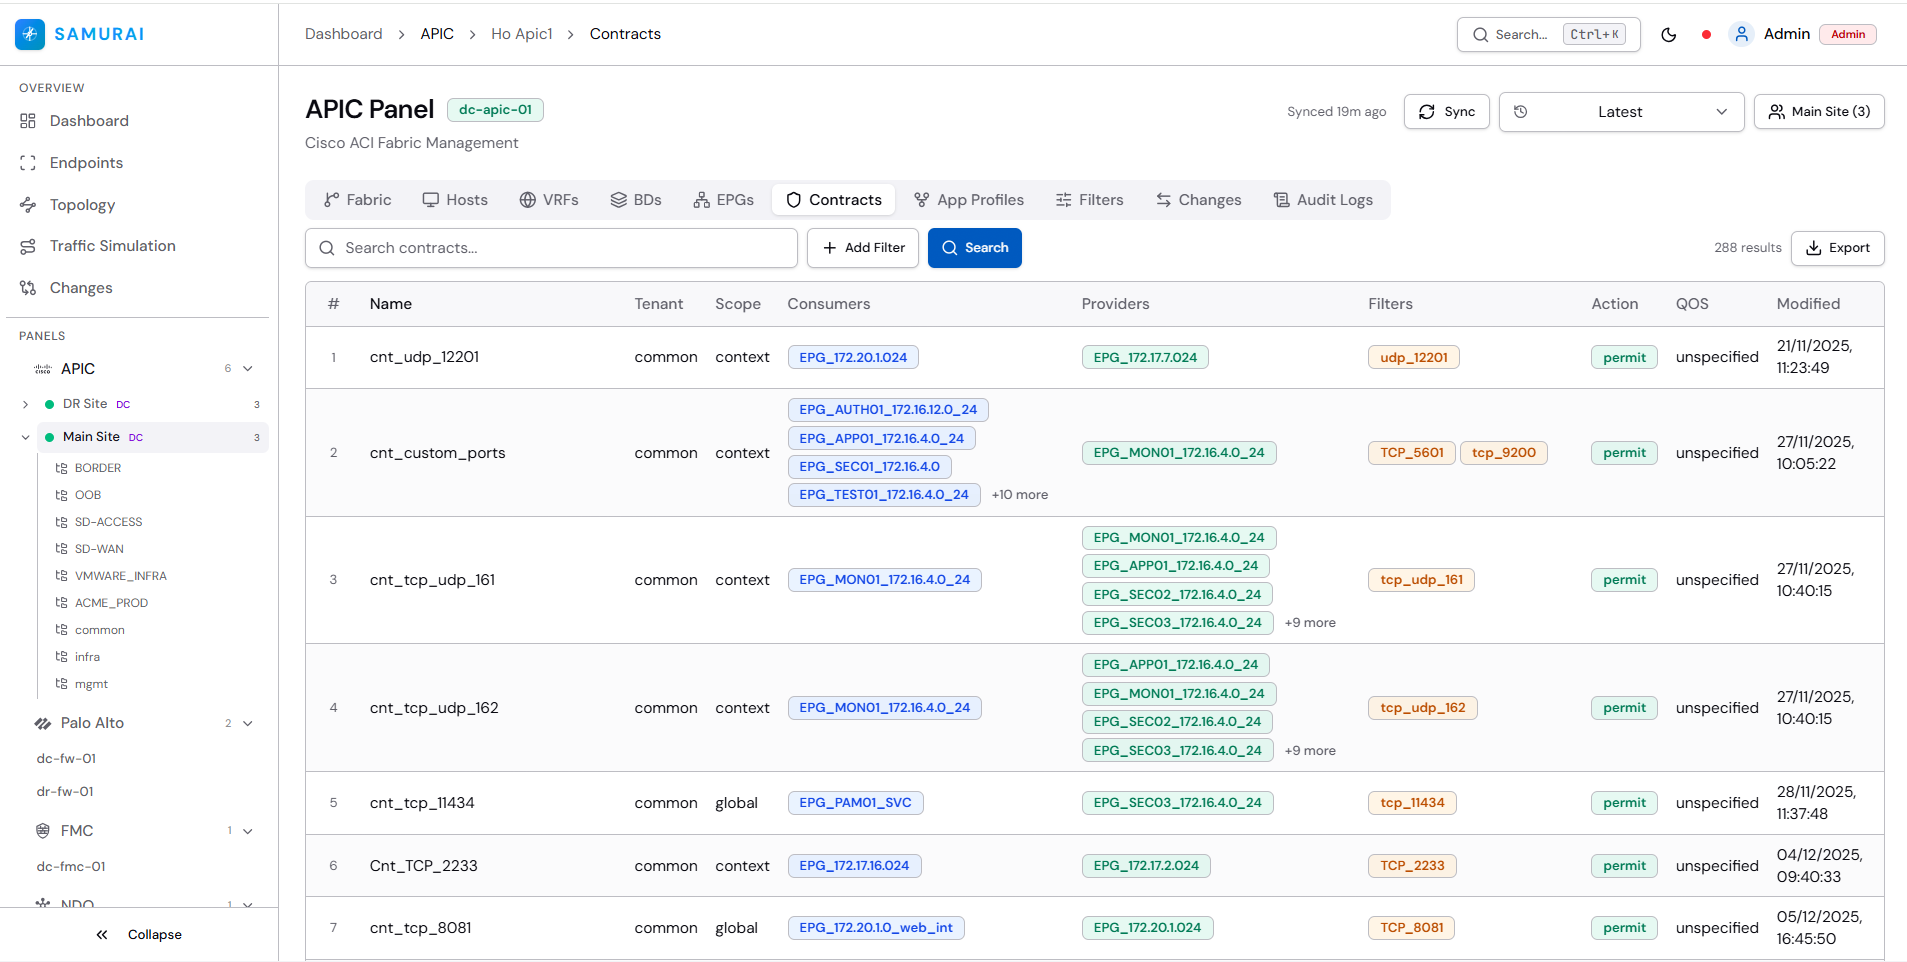
Task: Click inside the Search contracts field
Action: pos(550,247)
